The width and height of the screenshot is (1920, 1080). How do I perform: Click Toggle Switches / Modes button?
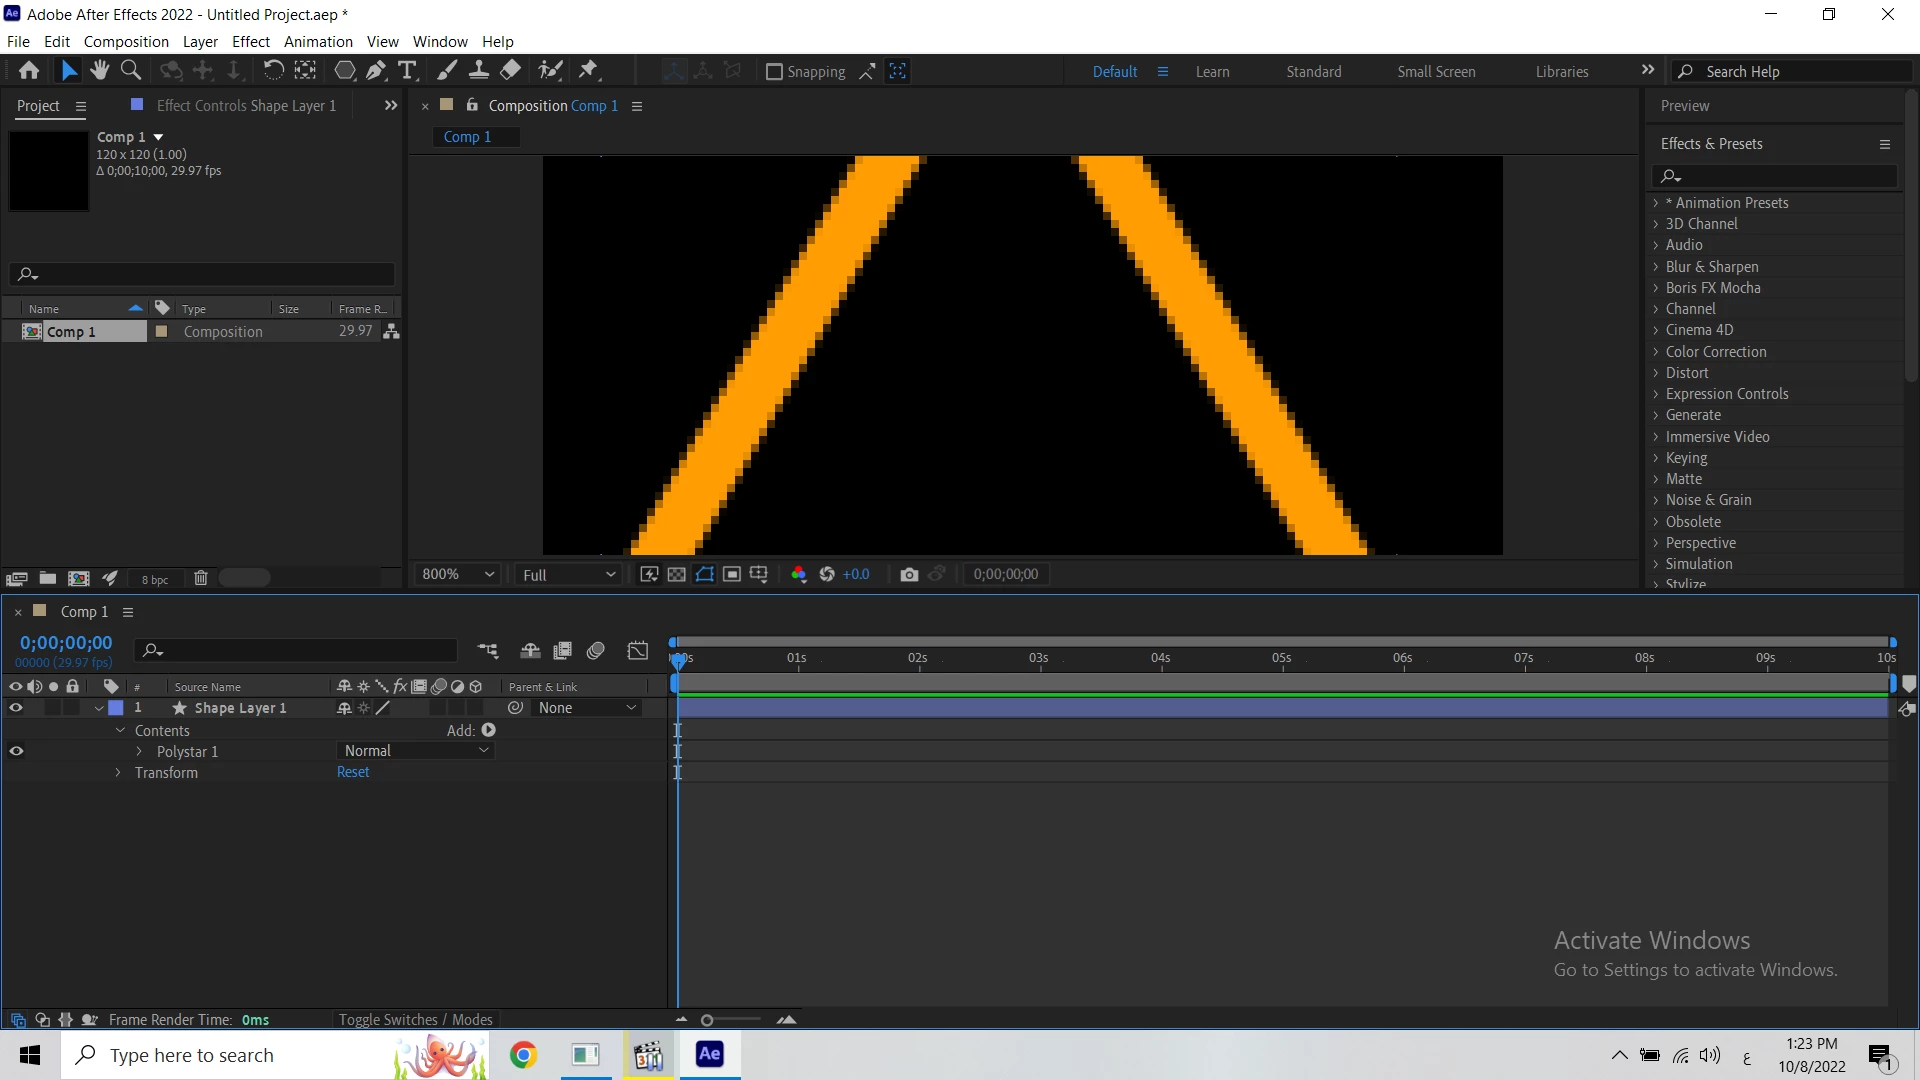click(x=415, y=1019)
